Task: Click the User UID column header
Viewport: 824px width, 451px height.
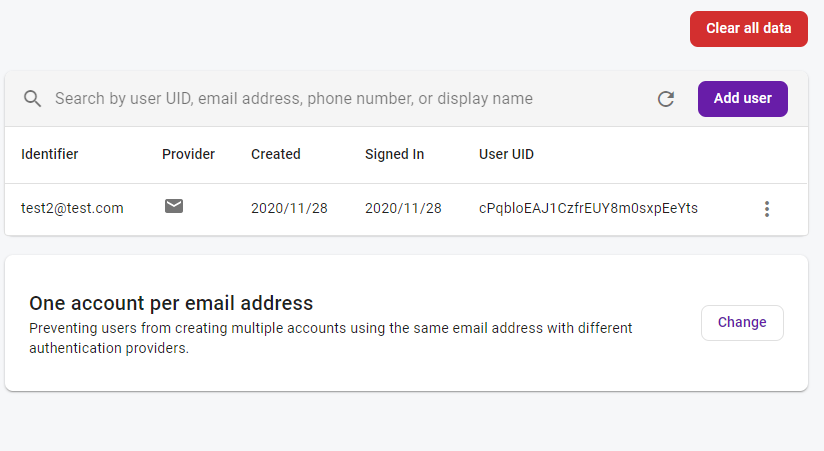Action: pos(506,154)
